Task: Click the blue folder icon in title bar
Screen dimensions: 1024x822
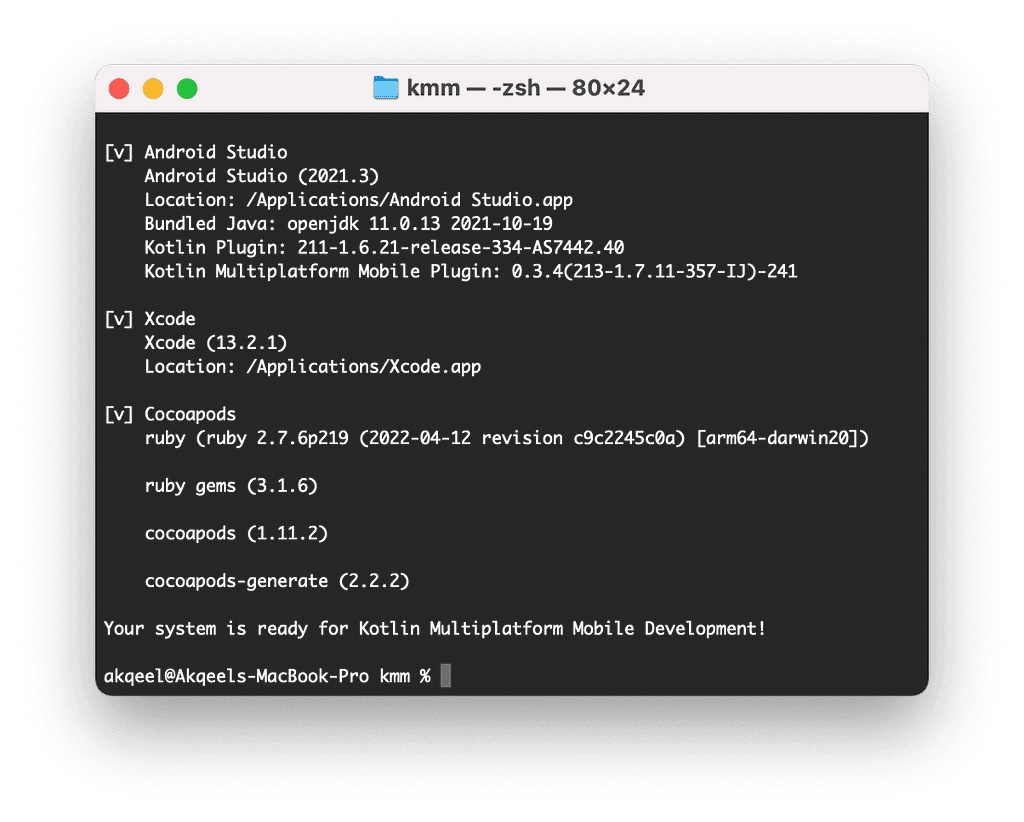Action: [386, 88]
